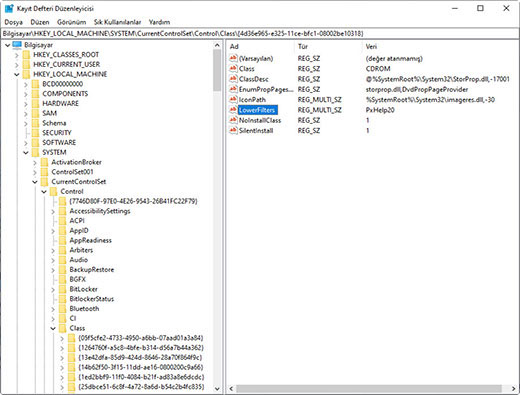
Task: Open the Görünüm menu
Action: coord(72,22)
